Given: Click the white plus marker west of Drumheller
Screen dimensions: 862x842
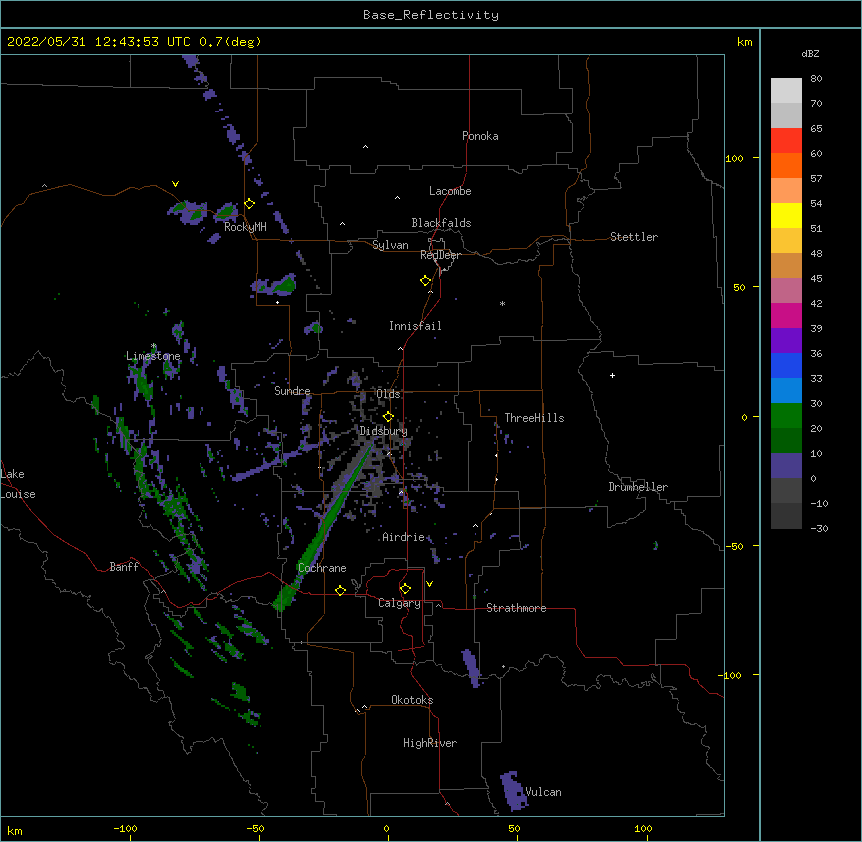Looking at the screenshot, I should click(x=612, y=375).
